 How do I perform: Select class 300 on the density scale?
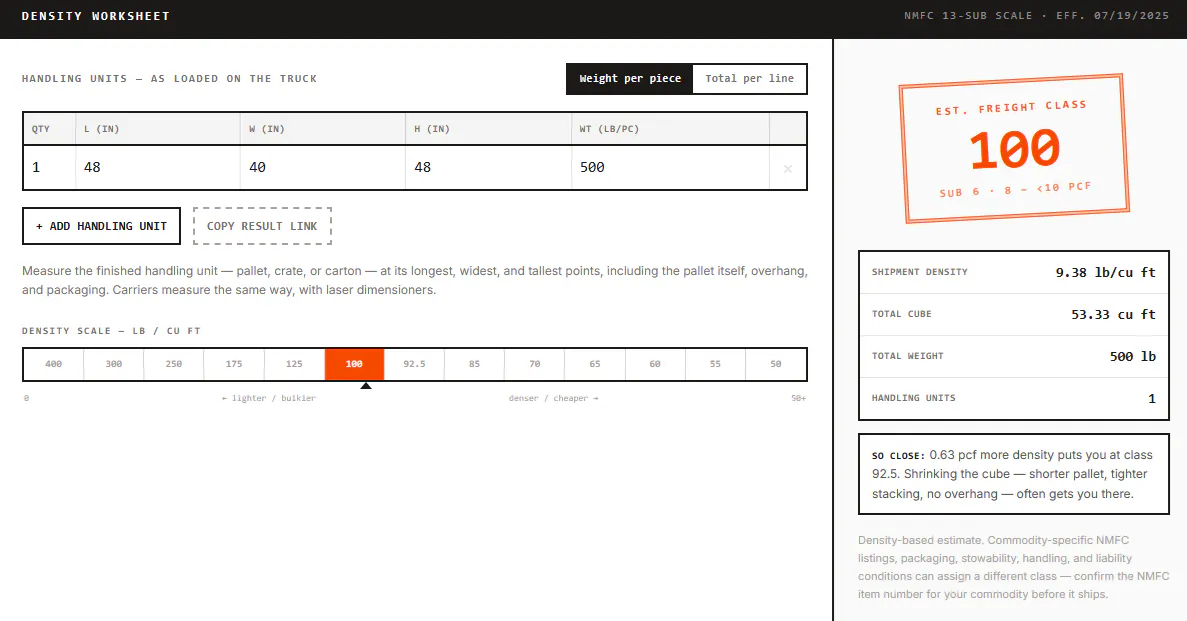point(114,364)
